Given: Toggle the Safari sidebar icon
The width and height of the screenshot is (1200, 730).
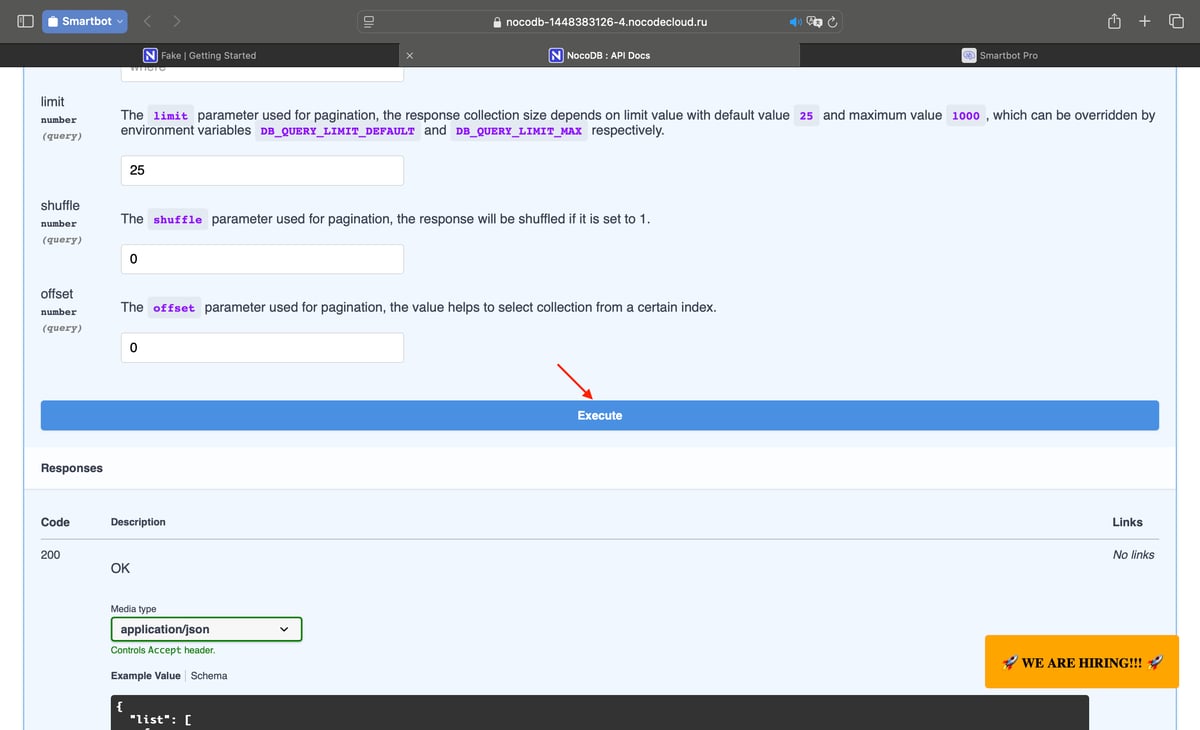Looking at the screenshot, I should click(x=26, y=21).
